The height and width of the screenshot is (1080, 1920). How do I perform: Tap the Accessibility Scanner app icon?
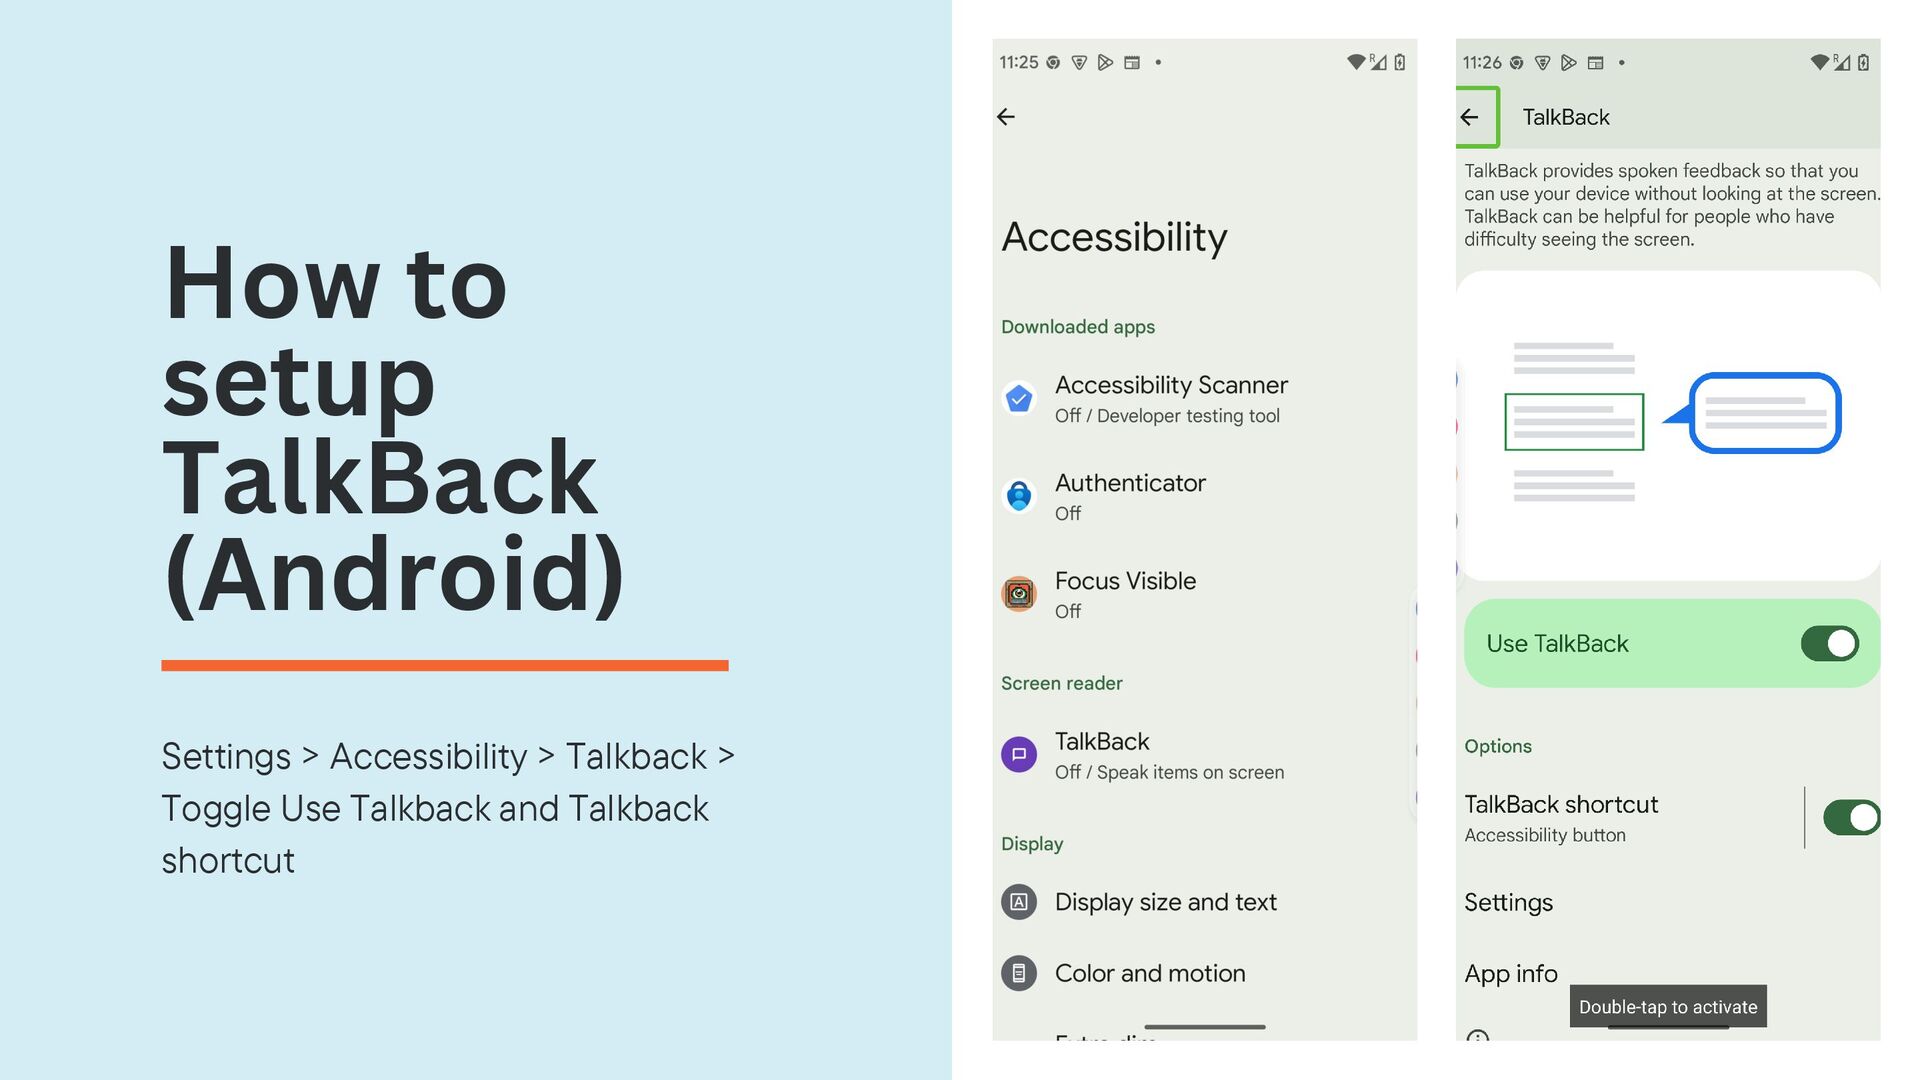(1019, 399)
